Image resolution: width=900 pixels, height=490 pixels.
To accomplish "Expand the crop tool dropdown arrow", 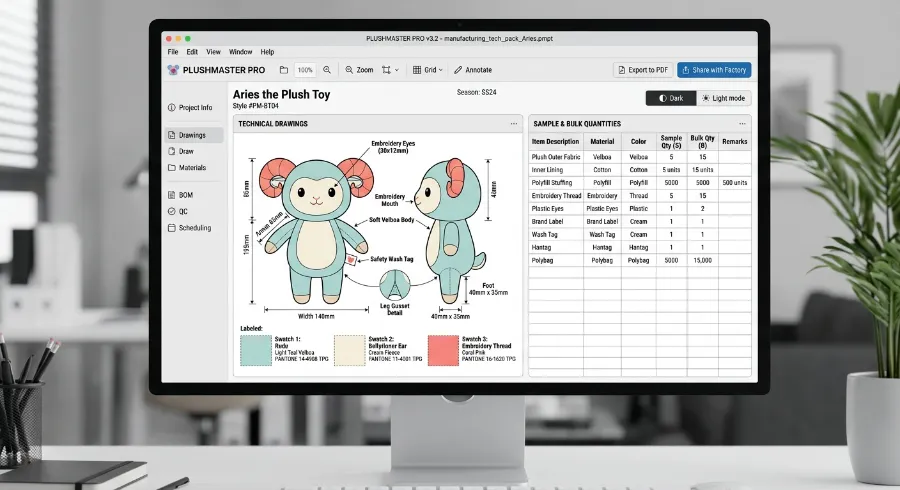I will tap(397, 70).
